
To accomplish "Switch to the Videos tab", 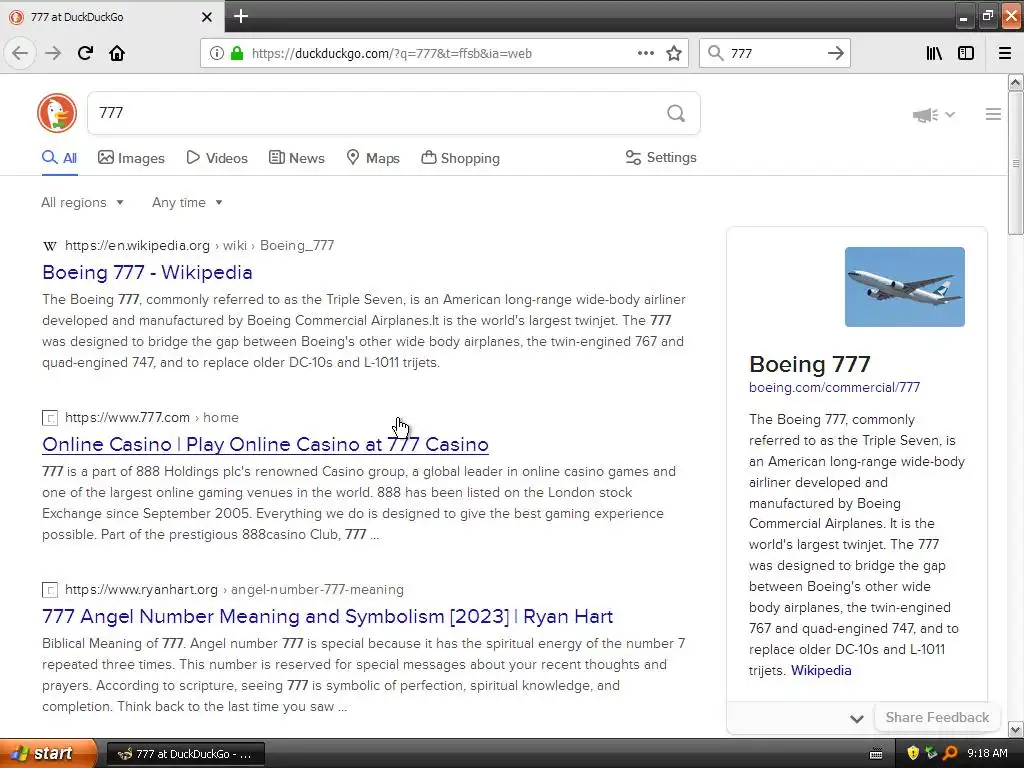I will click(217, 158).
